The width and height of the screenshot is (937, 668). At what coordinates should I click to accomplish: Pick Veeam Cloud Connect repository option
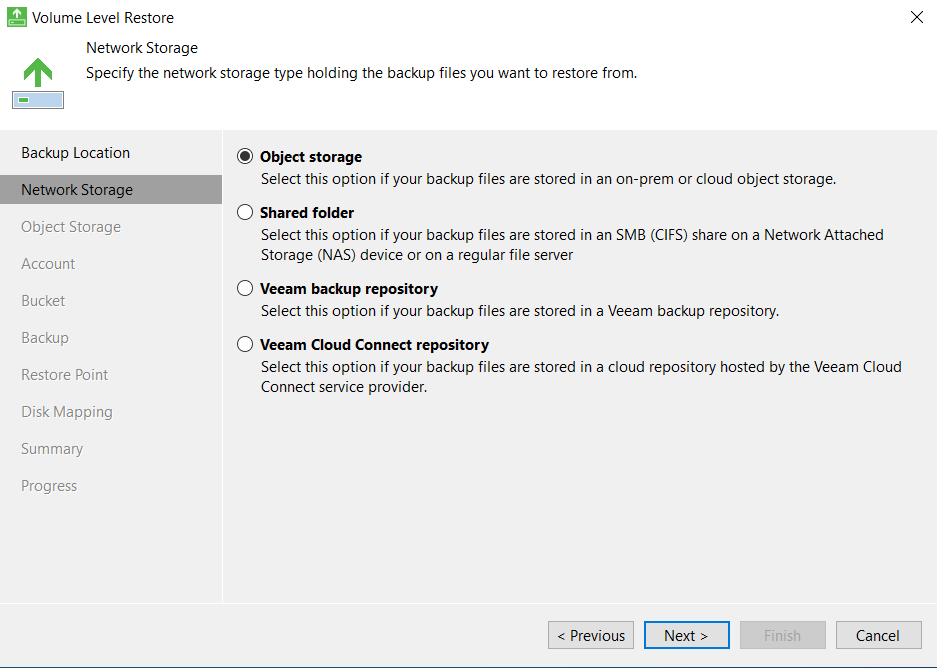[x=245, y=345]
